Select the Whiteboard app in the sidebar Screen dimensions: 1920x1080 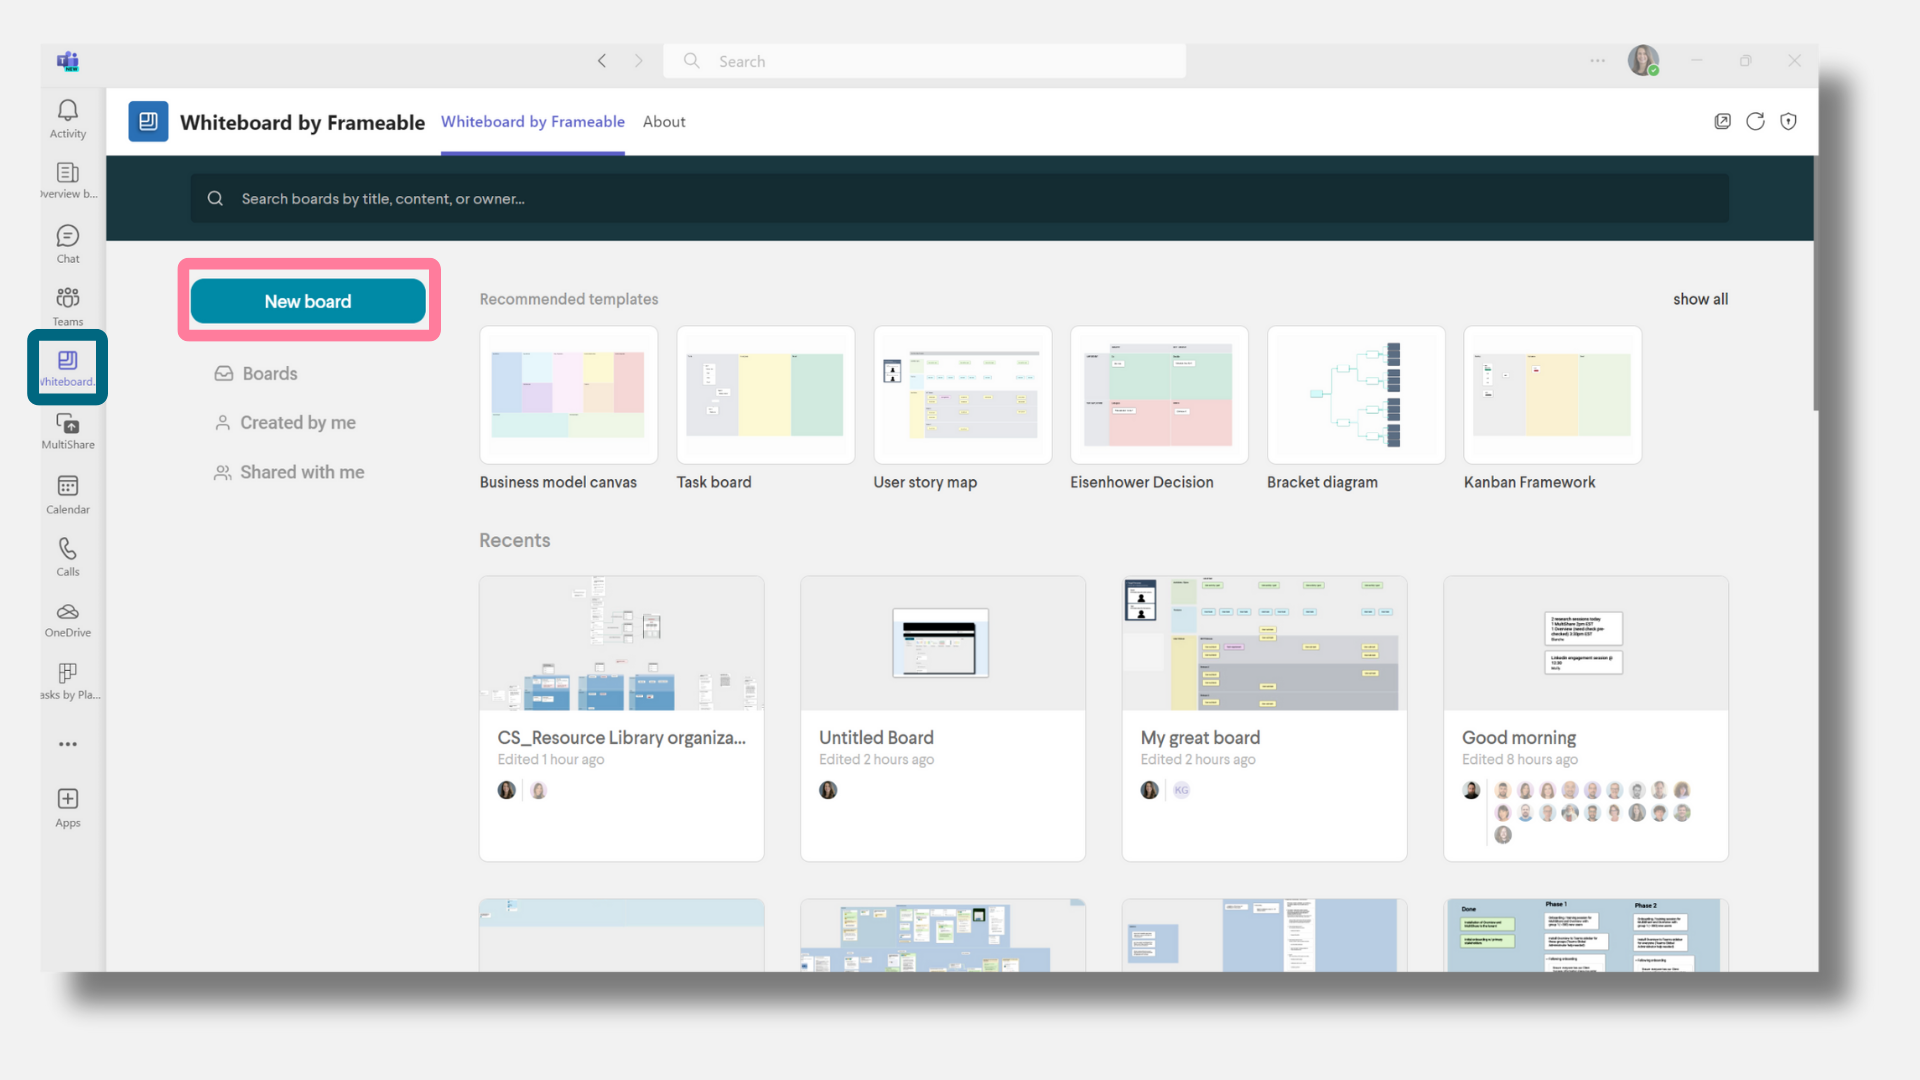(x=68, y=368)
